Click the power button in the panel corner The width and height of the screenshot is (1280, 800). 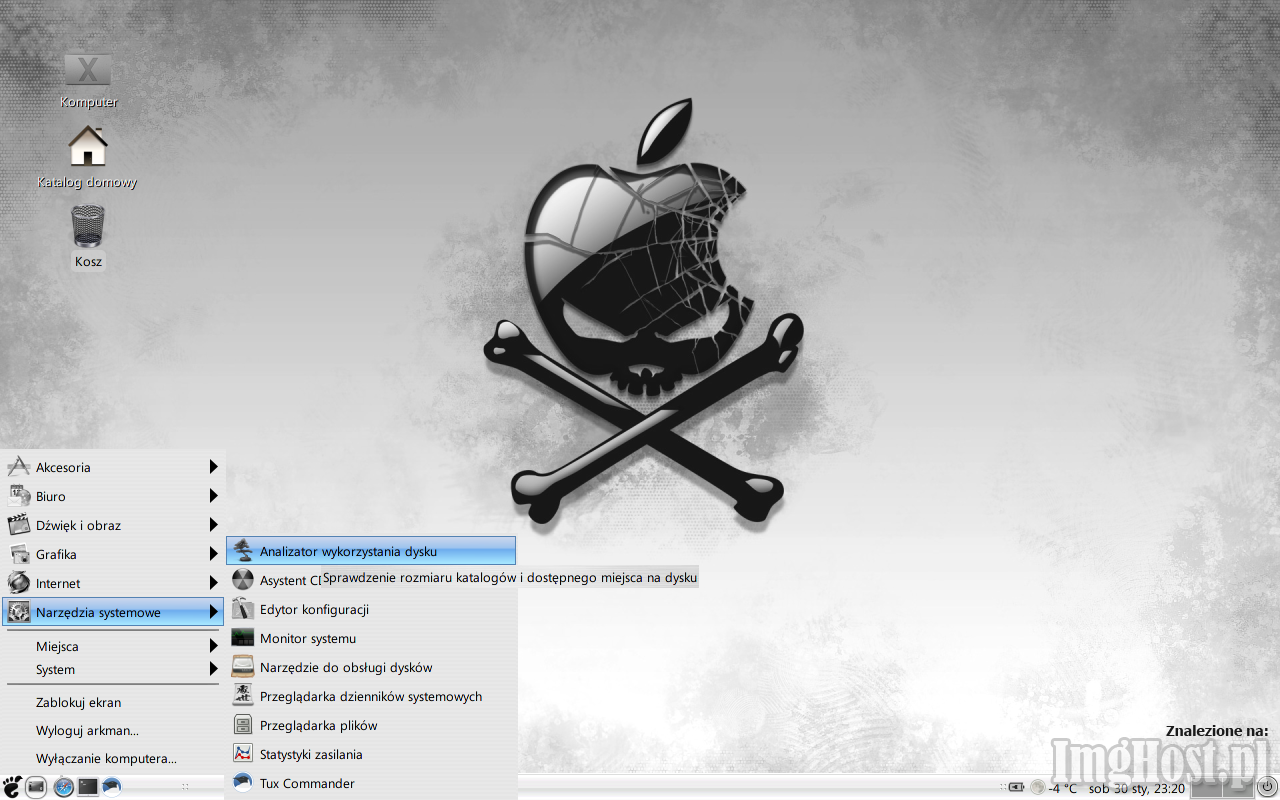tap(1267, 787)
